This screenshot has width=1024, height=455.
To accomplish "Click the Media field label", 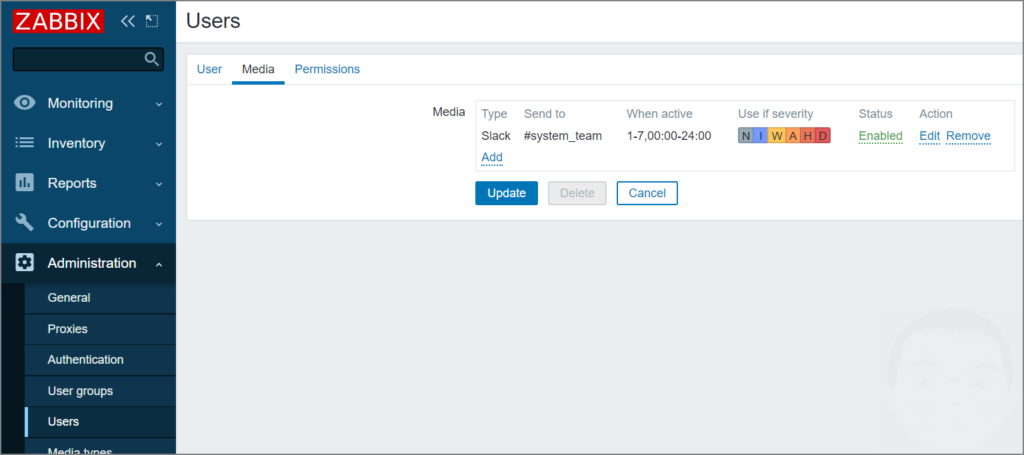I will pos(449,112).
